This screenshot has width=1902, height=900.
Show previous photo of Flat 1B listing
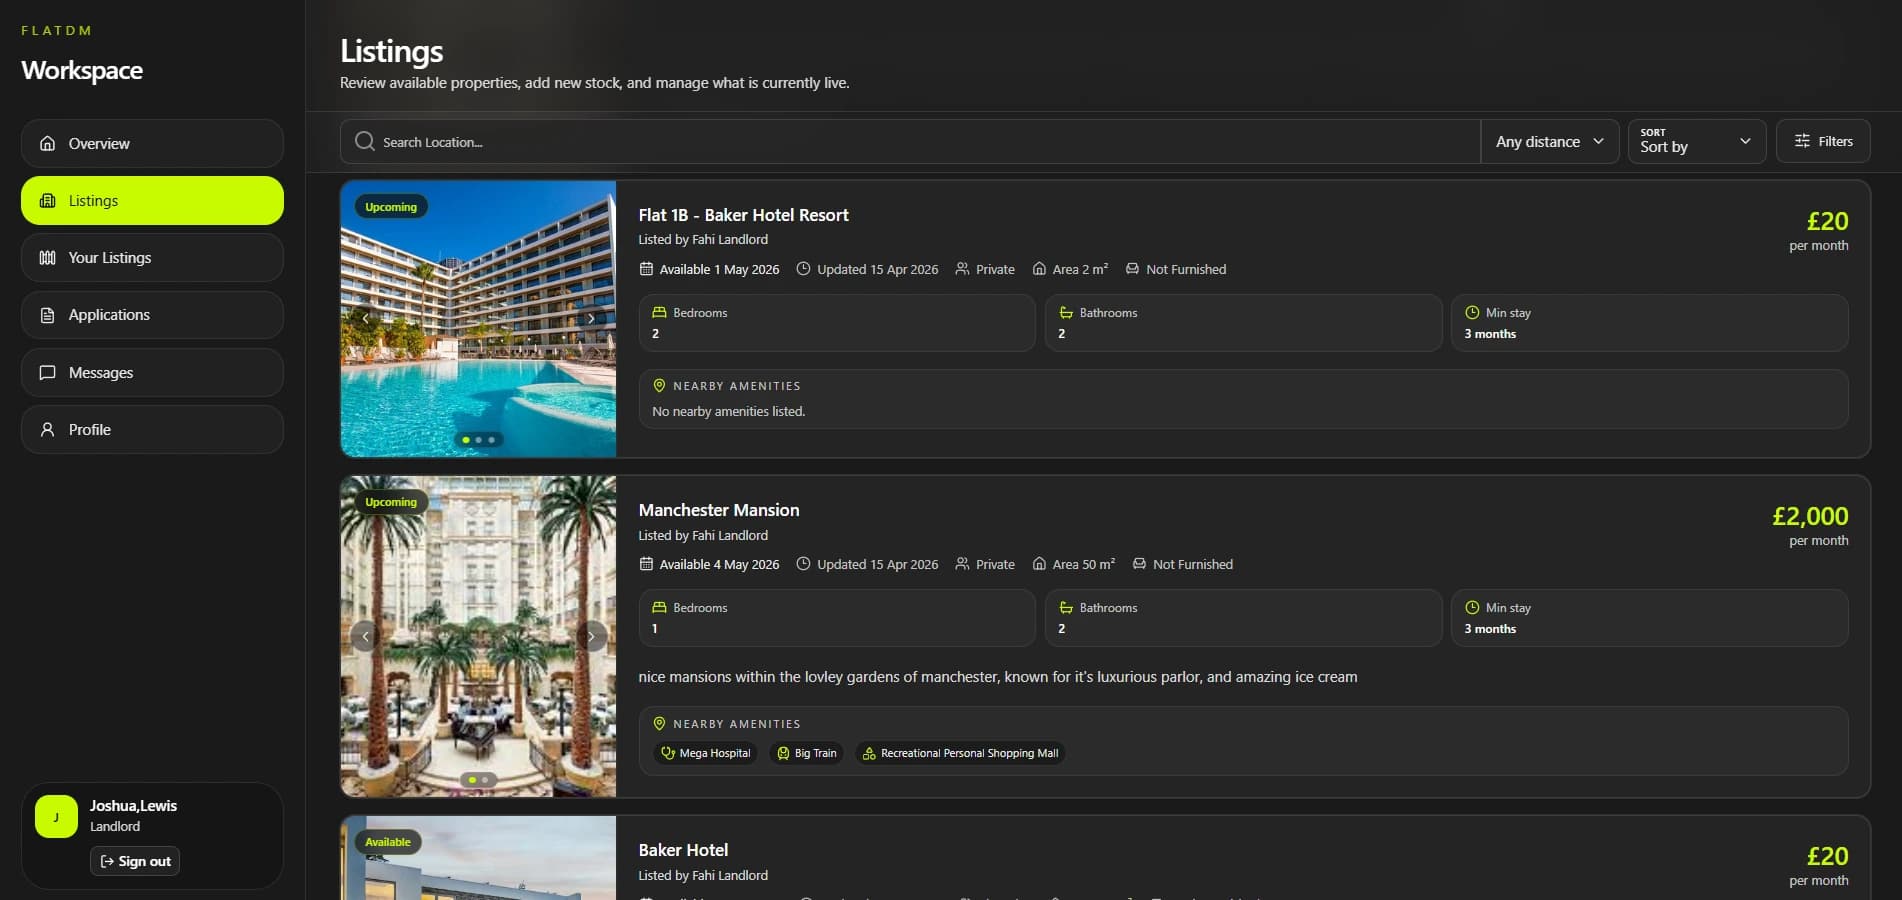[x=365, y=318]
